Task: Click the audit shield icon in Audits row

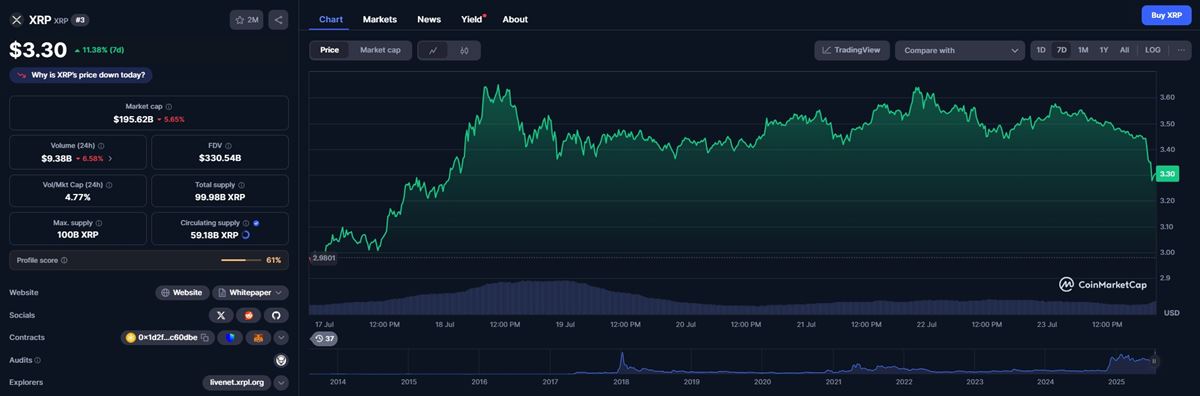Action: 281,360
